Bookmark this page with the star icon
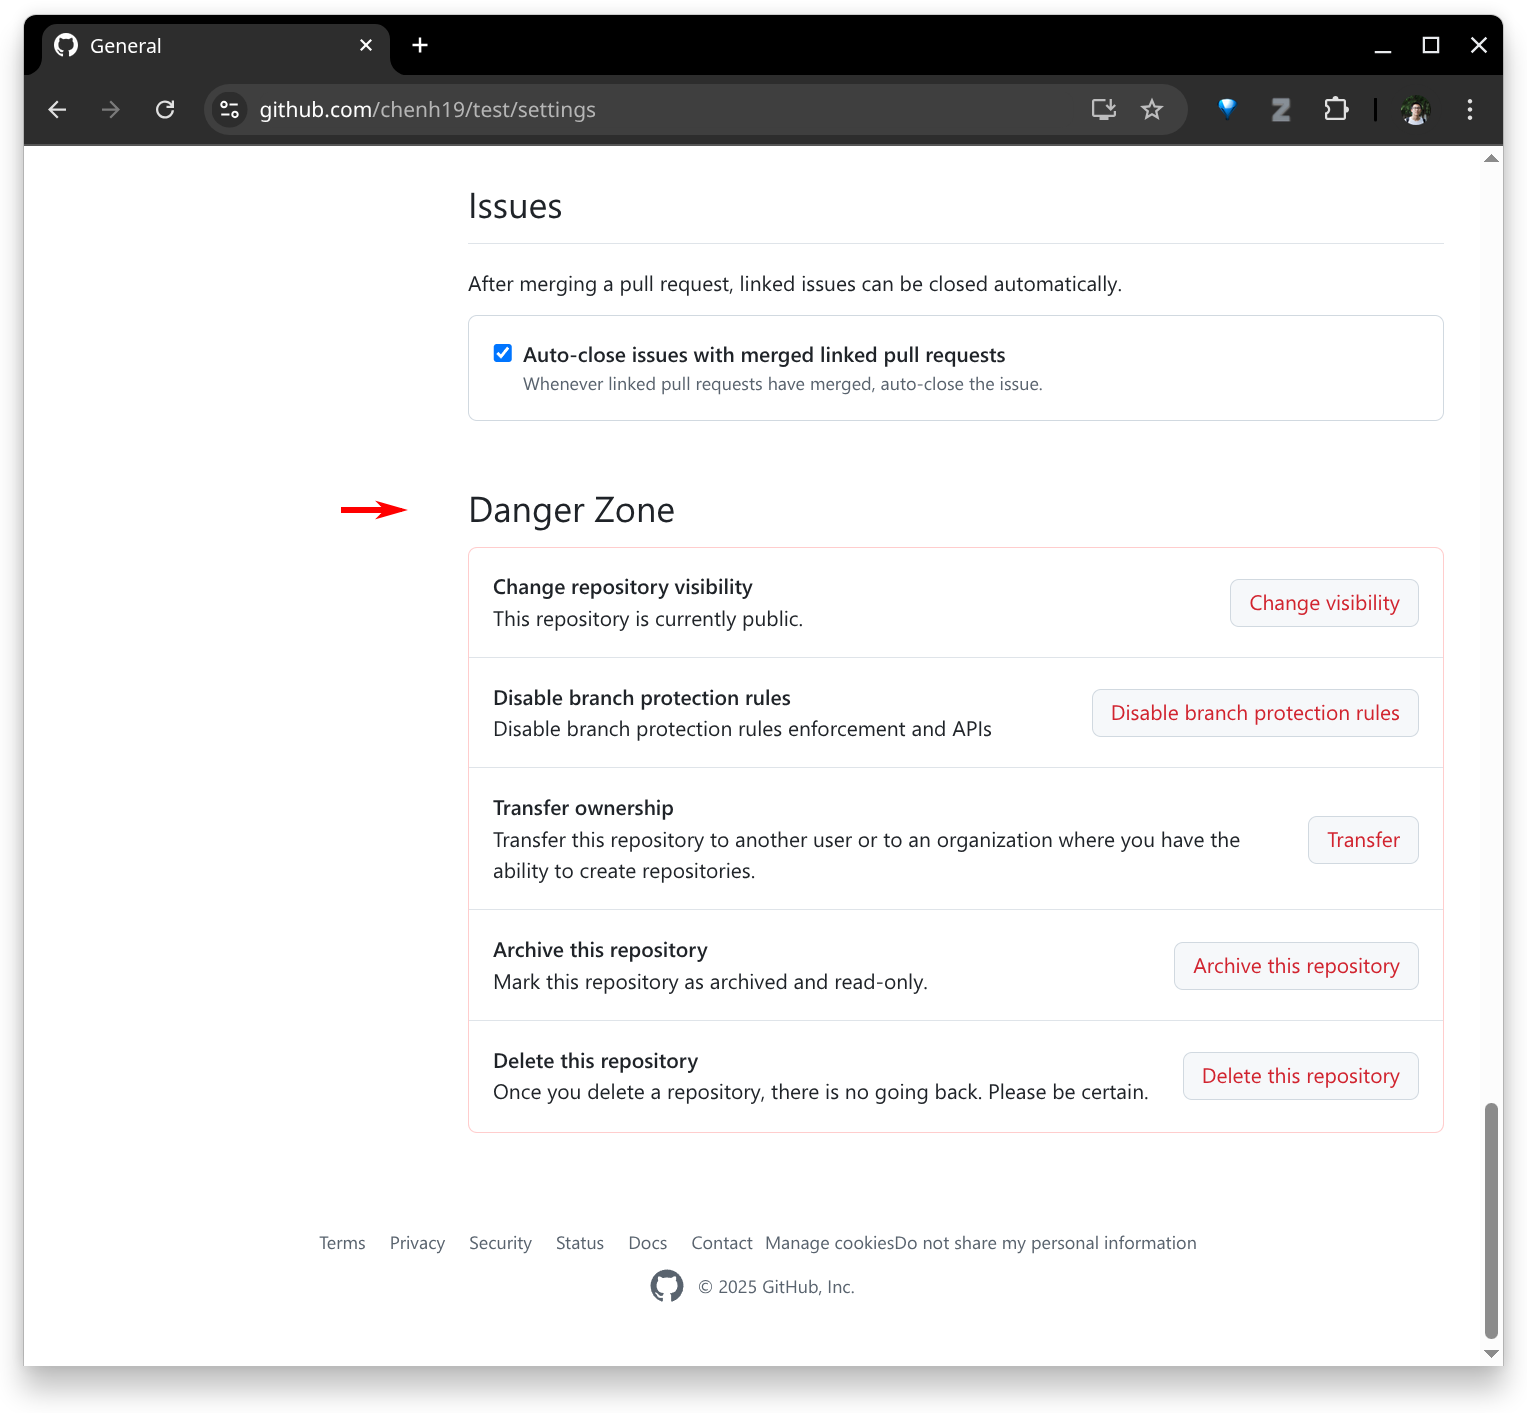Screen dimensions: 1527x1413 point(1152,110)
